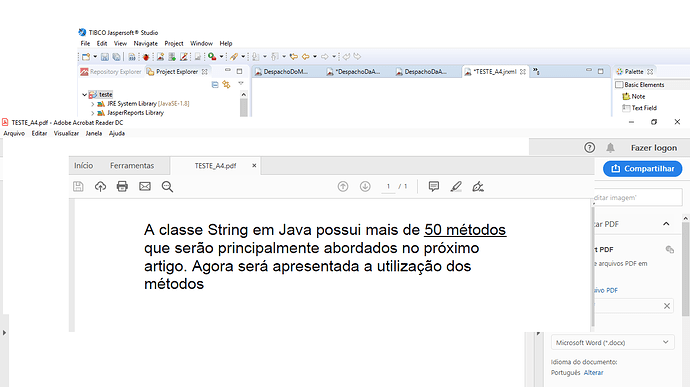This screenshot has width=690, height=387.
Task: Upload file with the cloud arrow icon
Action: coord(100,187)
